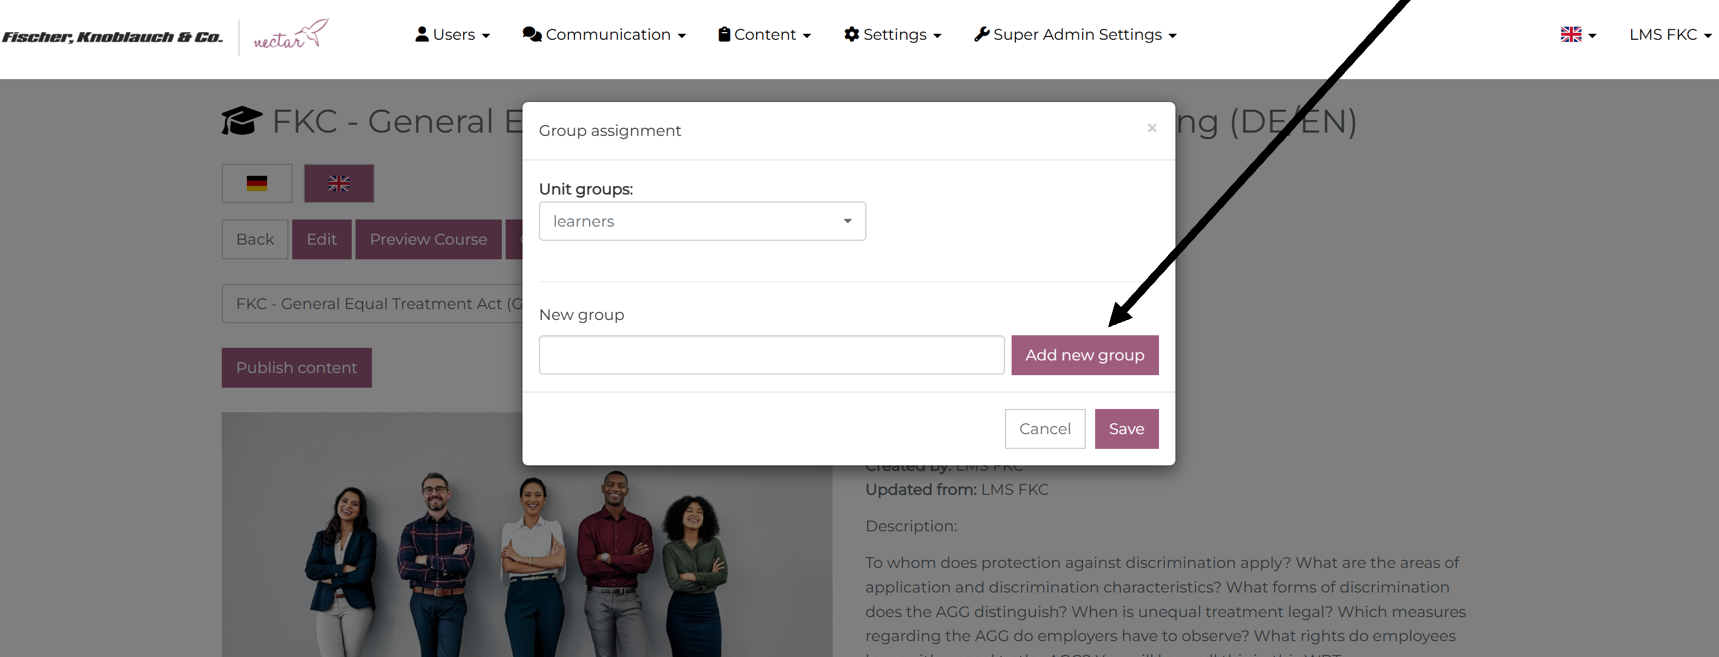Click the Publish content button

pos(296,368)
